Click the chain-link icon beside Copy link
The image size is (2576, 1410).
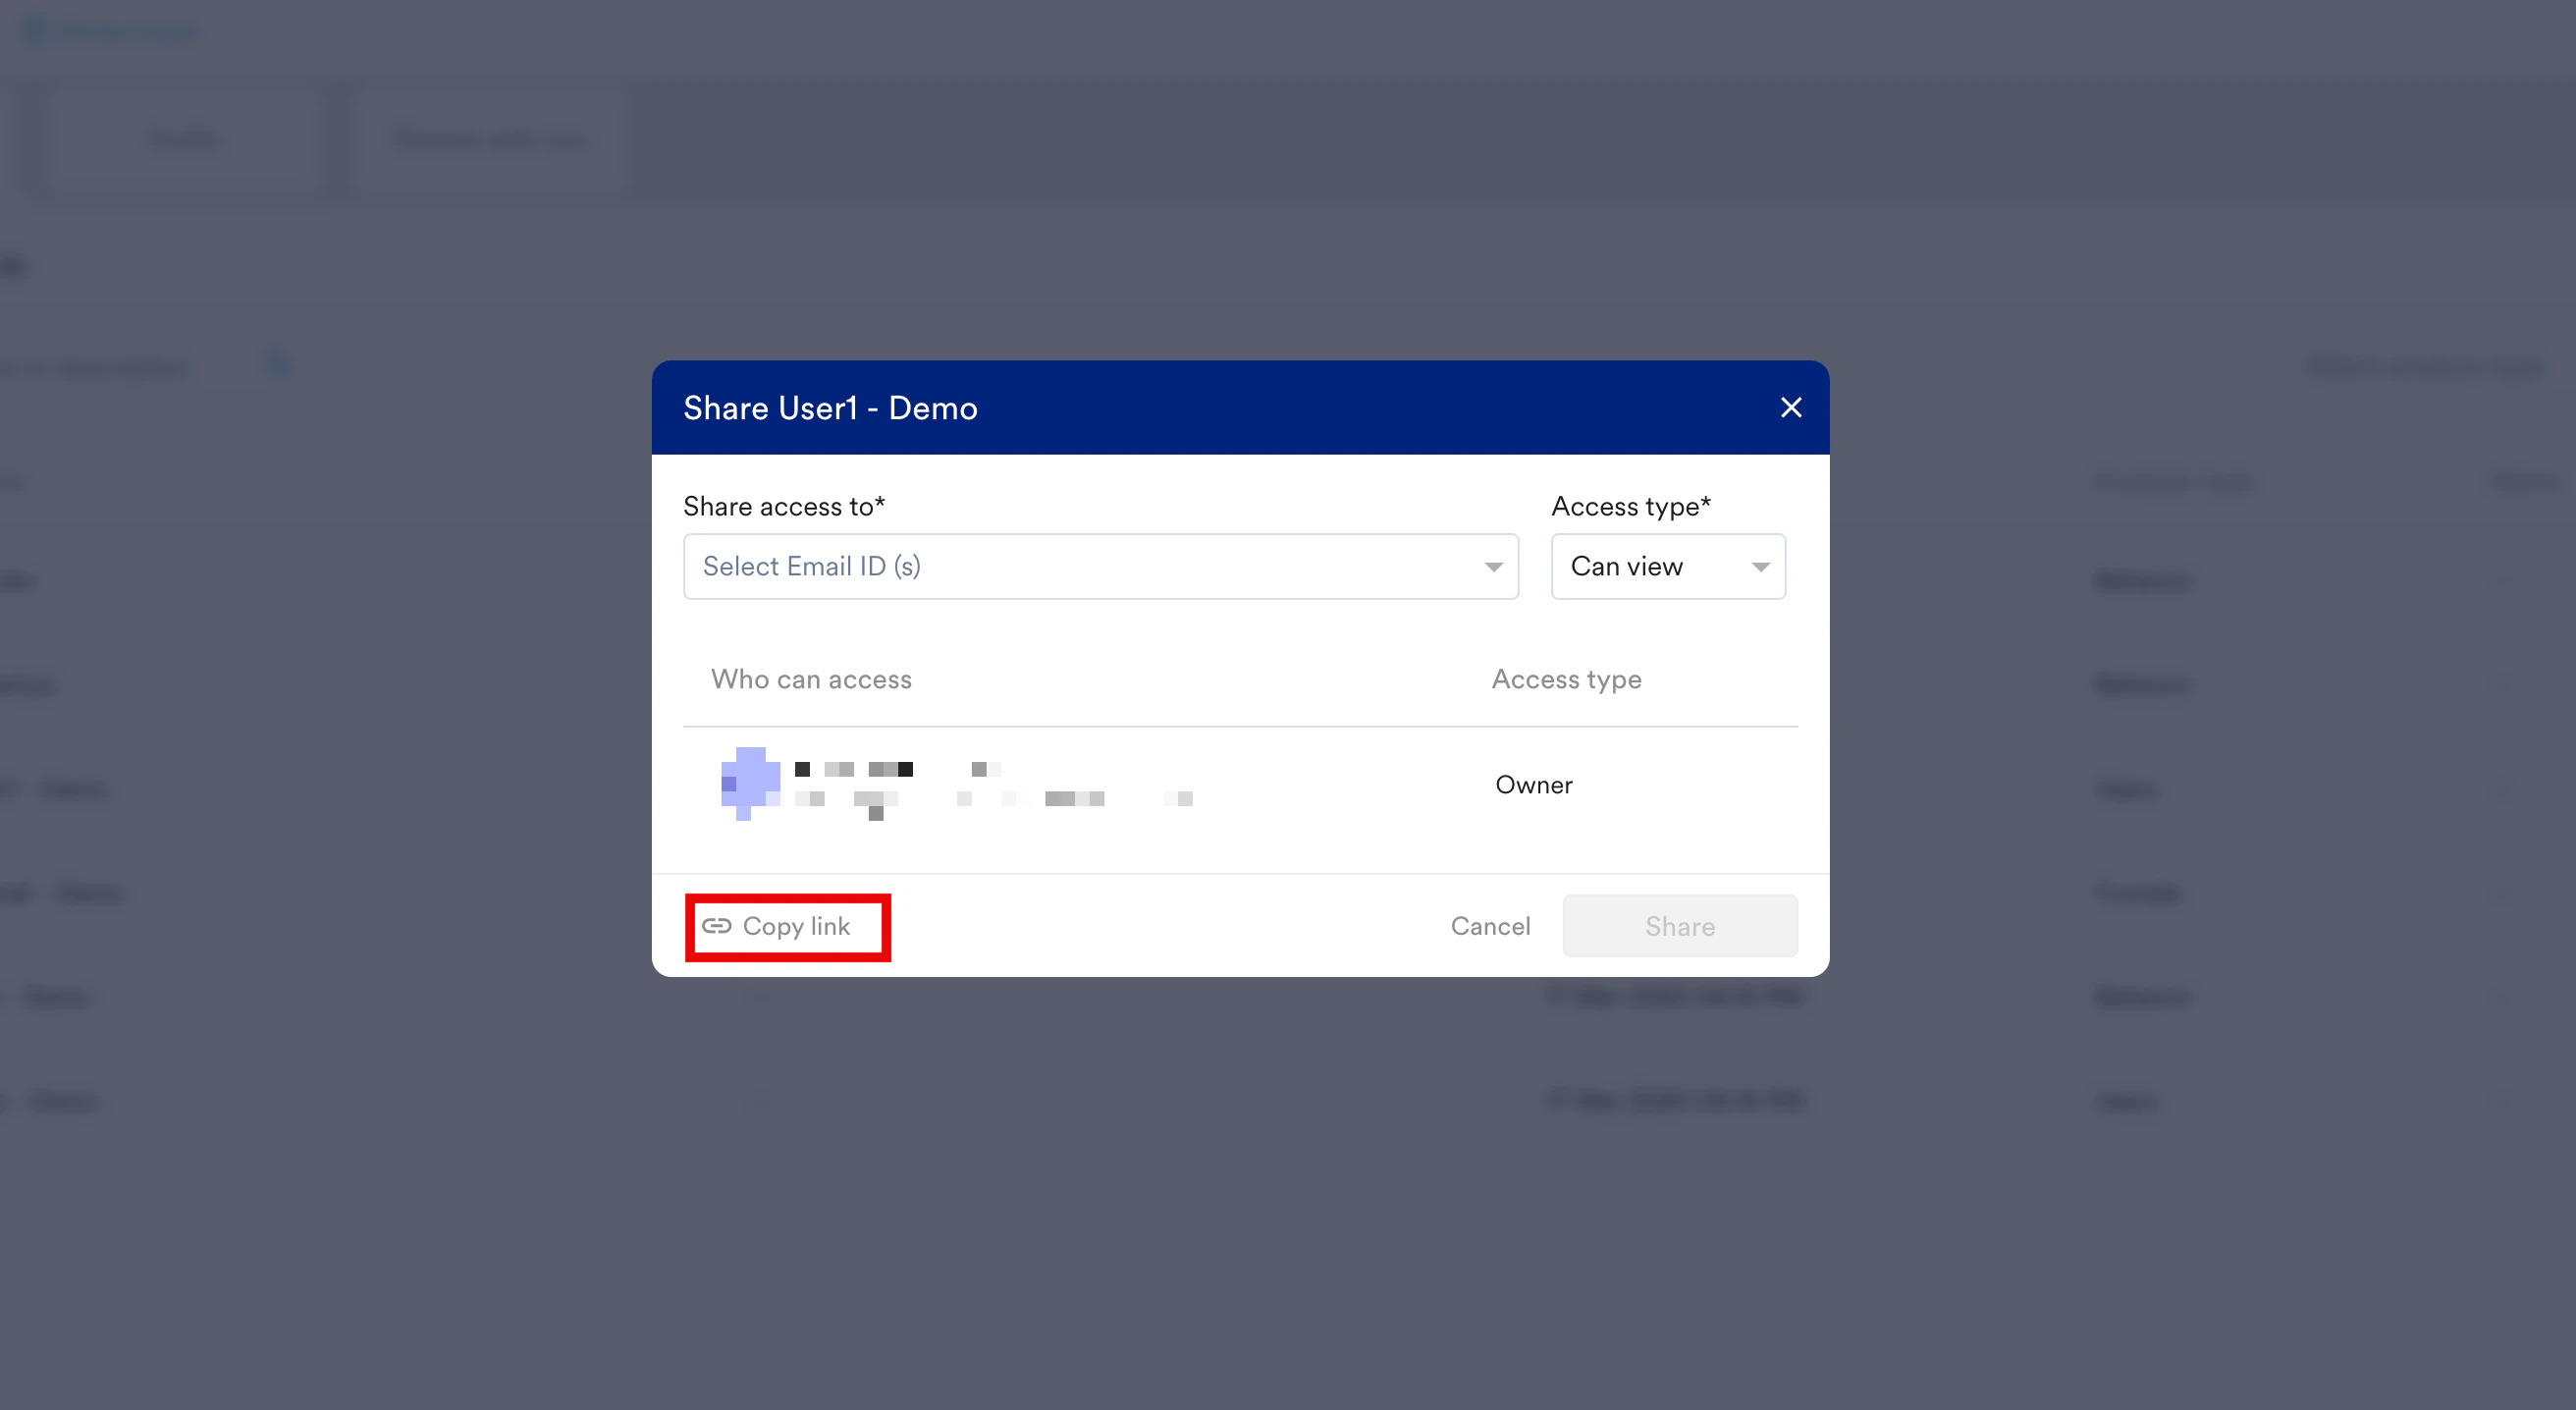[x=716, y=926]
